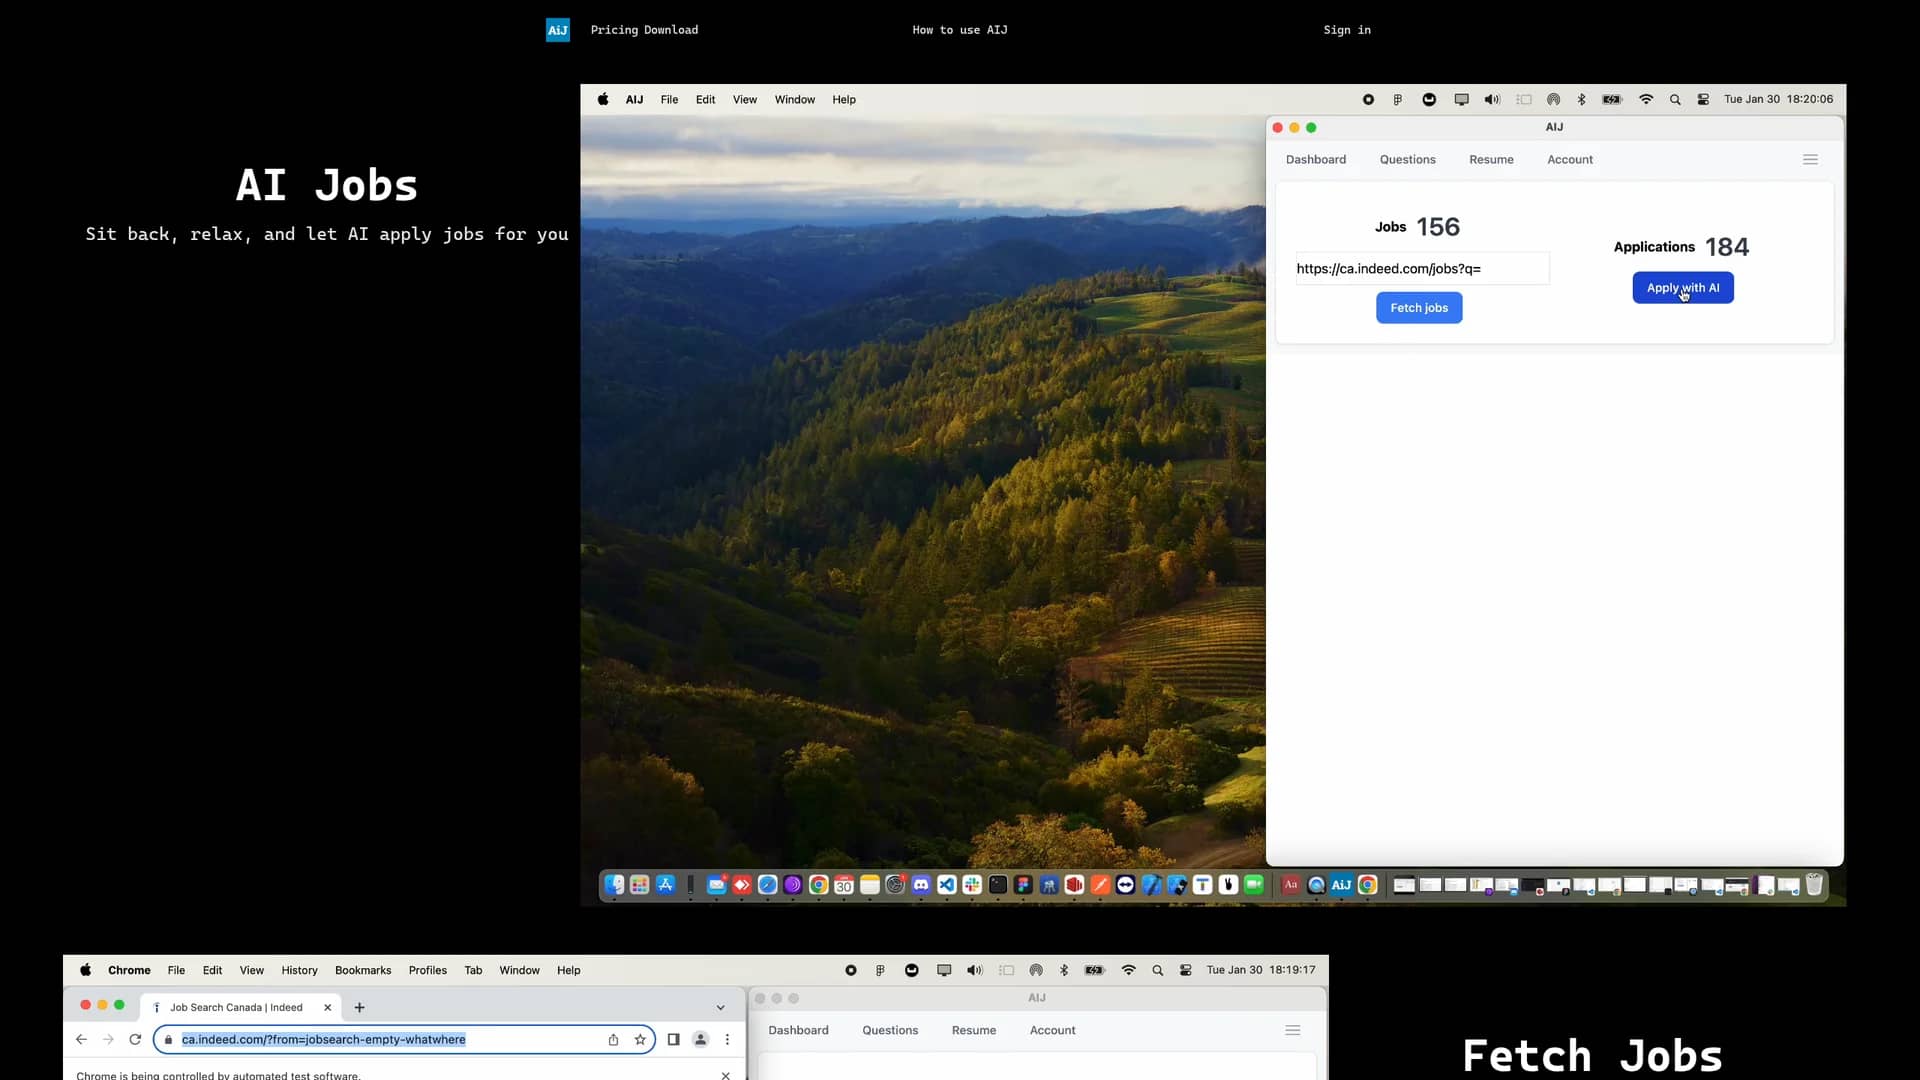Open the App Store from the dock
The image size is (1920, 1080).
point(666,885)
